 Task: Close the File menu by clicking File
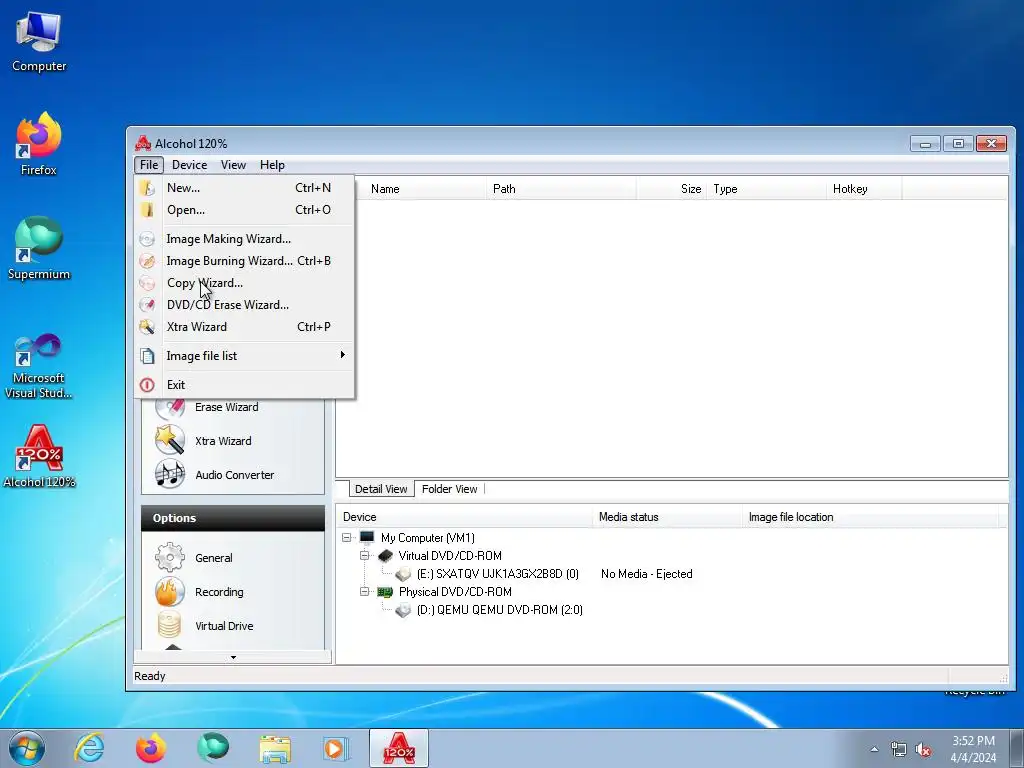[149, 165]
